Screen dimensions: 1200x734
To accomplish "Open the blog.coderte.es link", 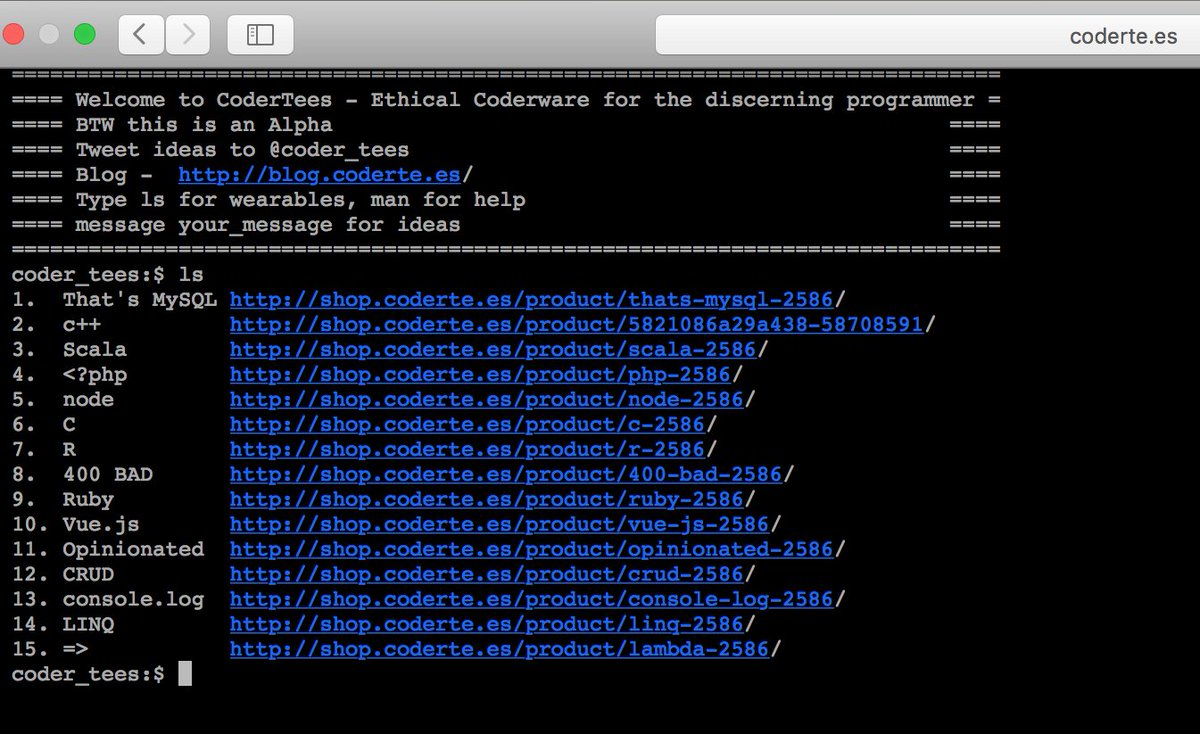I will 319,175.
